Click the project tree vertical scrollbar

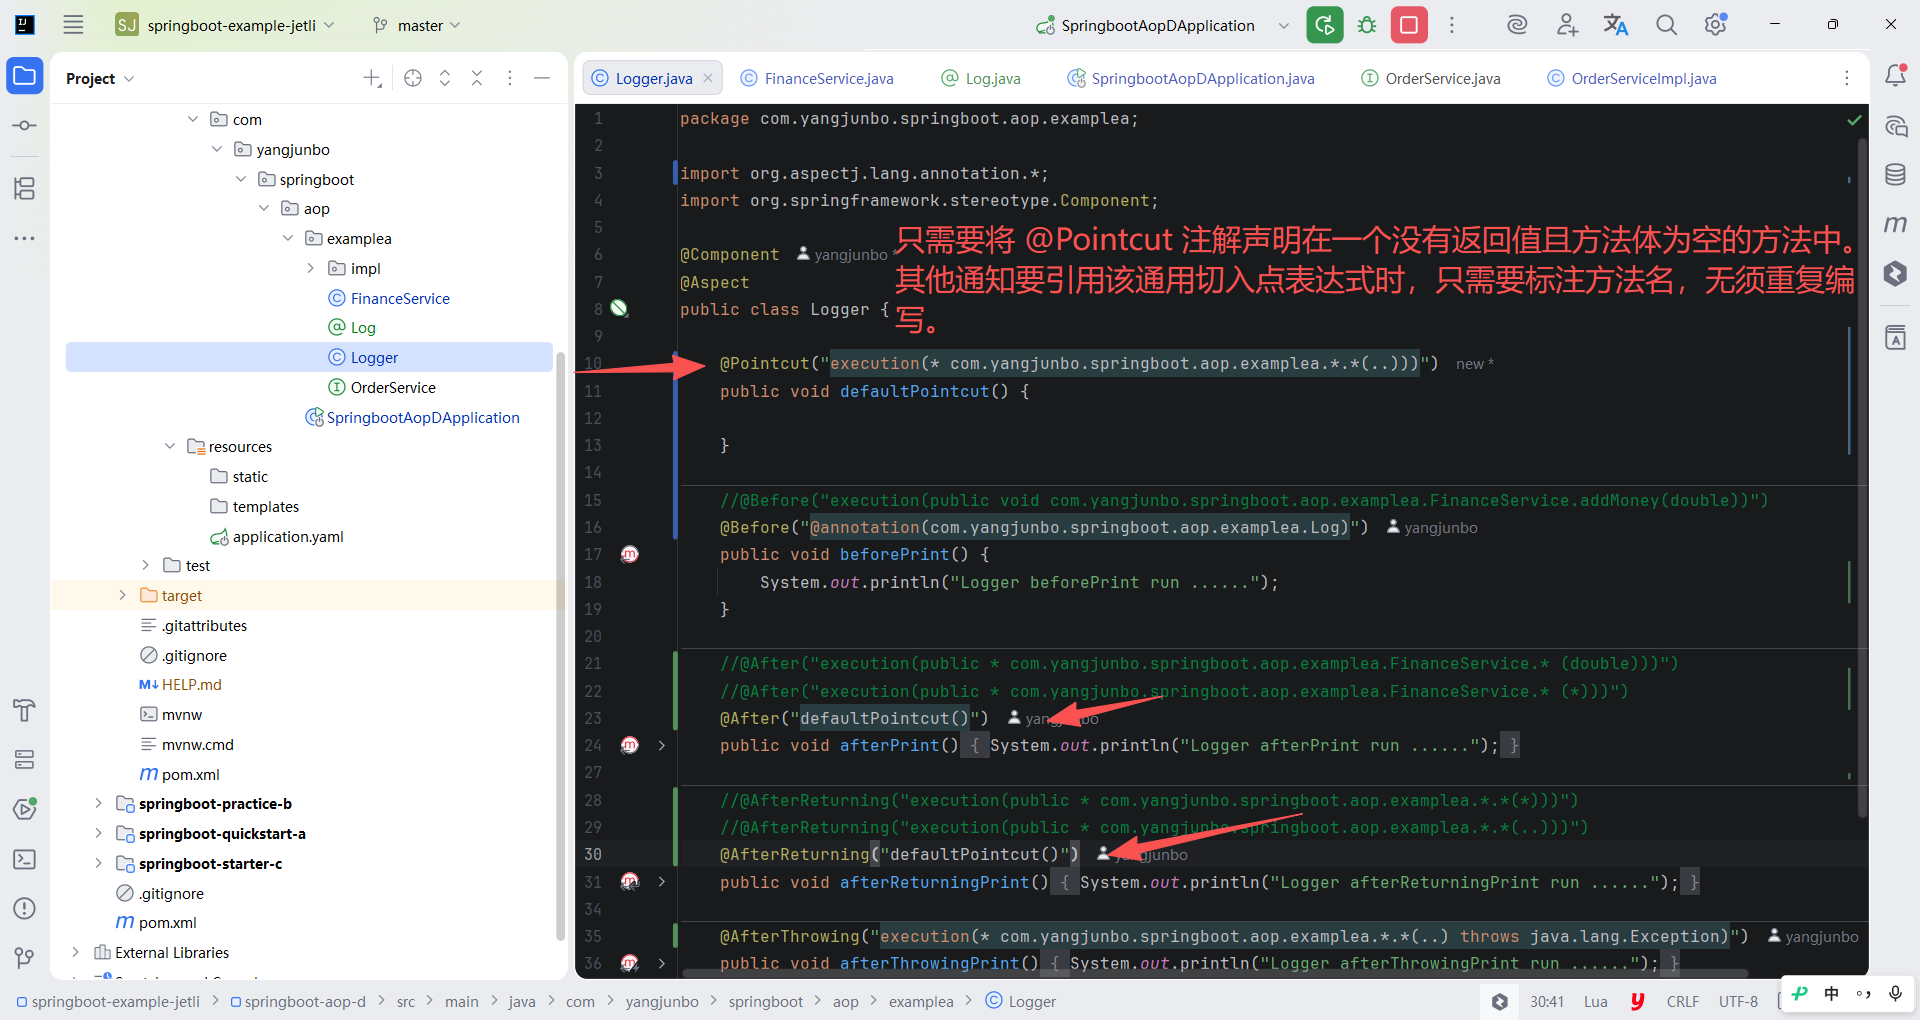click(560, 646)
